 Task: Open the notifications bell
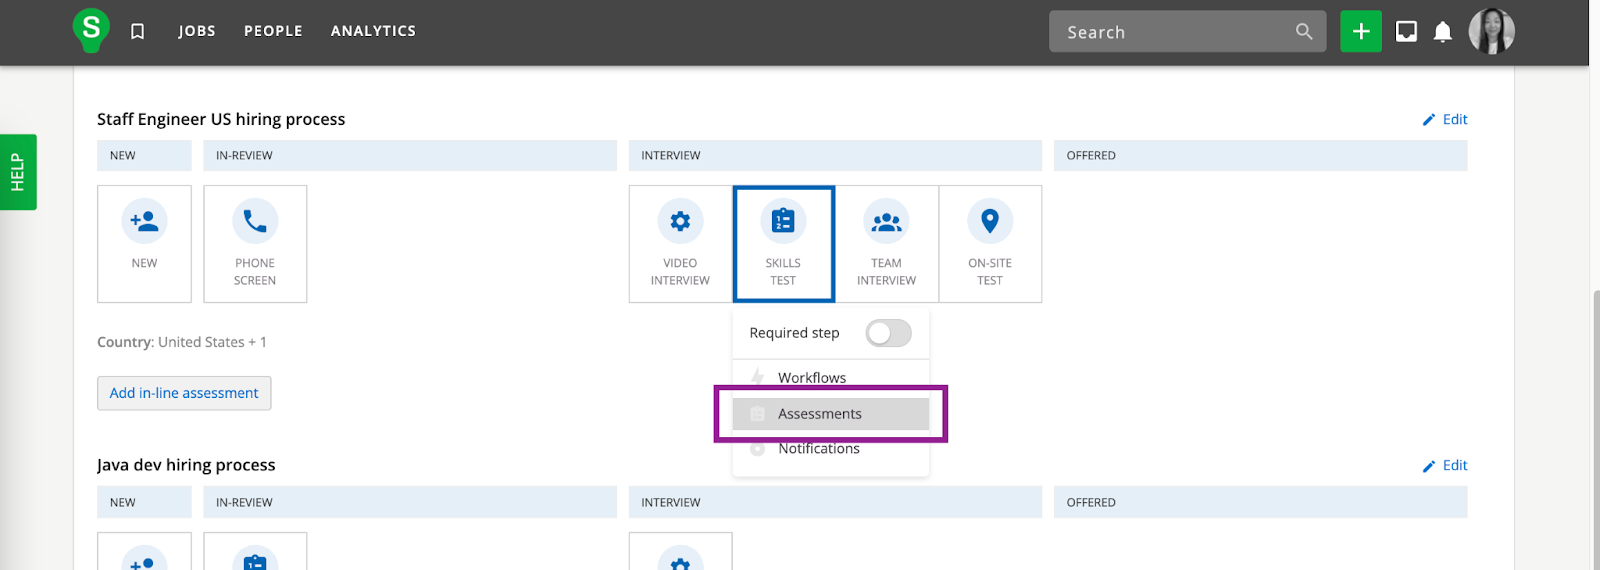(x=1442, y=32)
